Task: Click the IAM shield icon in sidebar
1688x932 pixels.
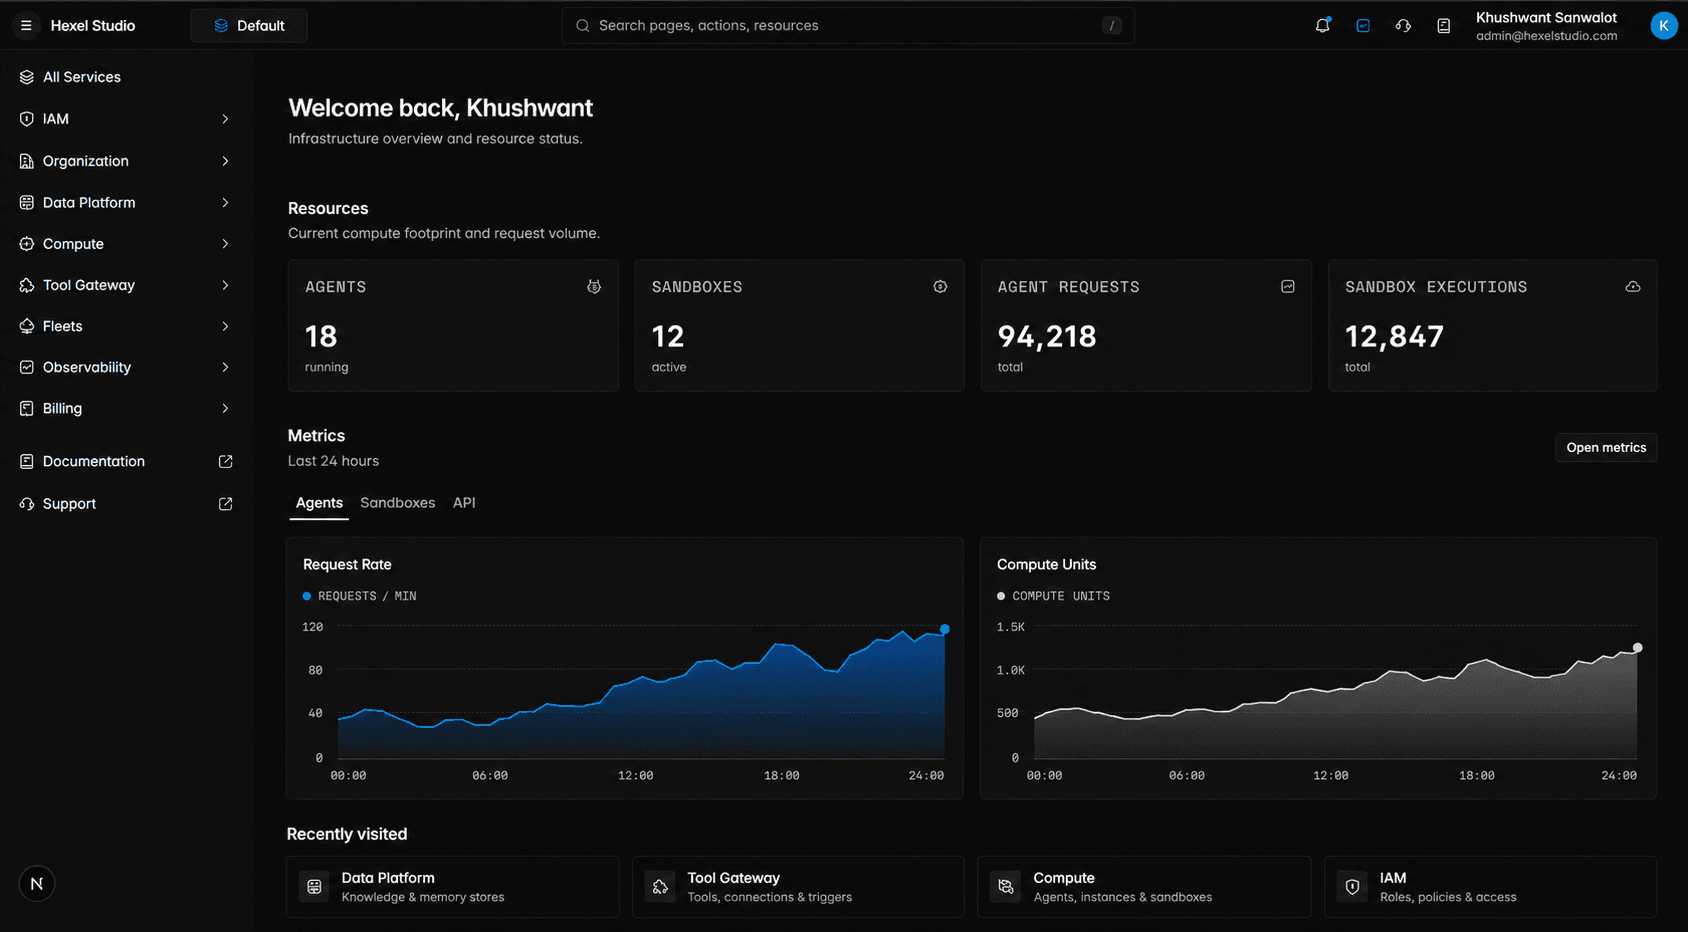Action: tap(27, 119)
